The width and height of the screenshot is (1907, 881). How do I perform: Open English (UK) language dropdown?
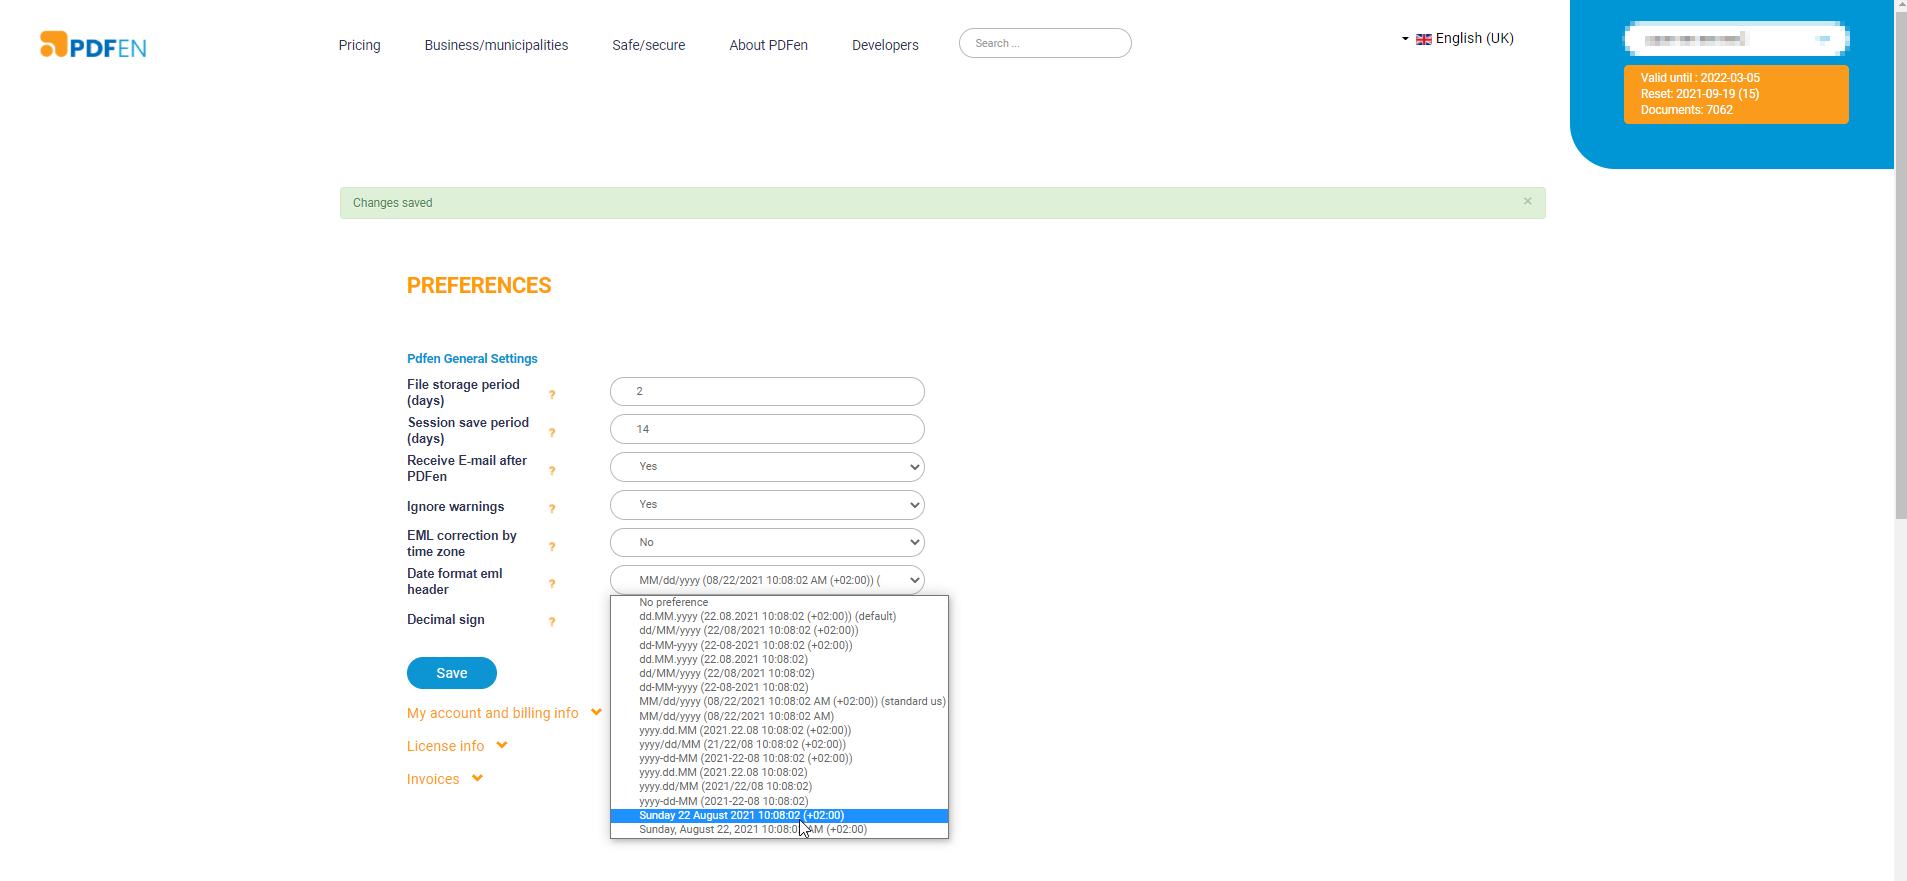click(1459, 38)
